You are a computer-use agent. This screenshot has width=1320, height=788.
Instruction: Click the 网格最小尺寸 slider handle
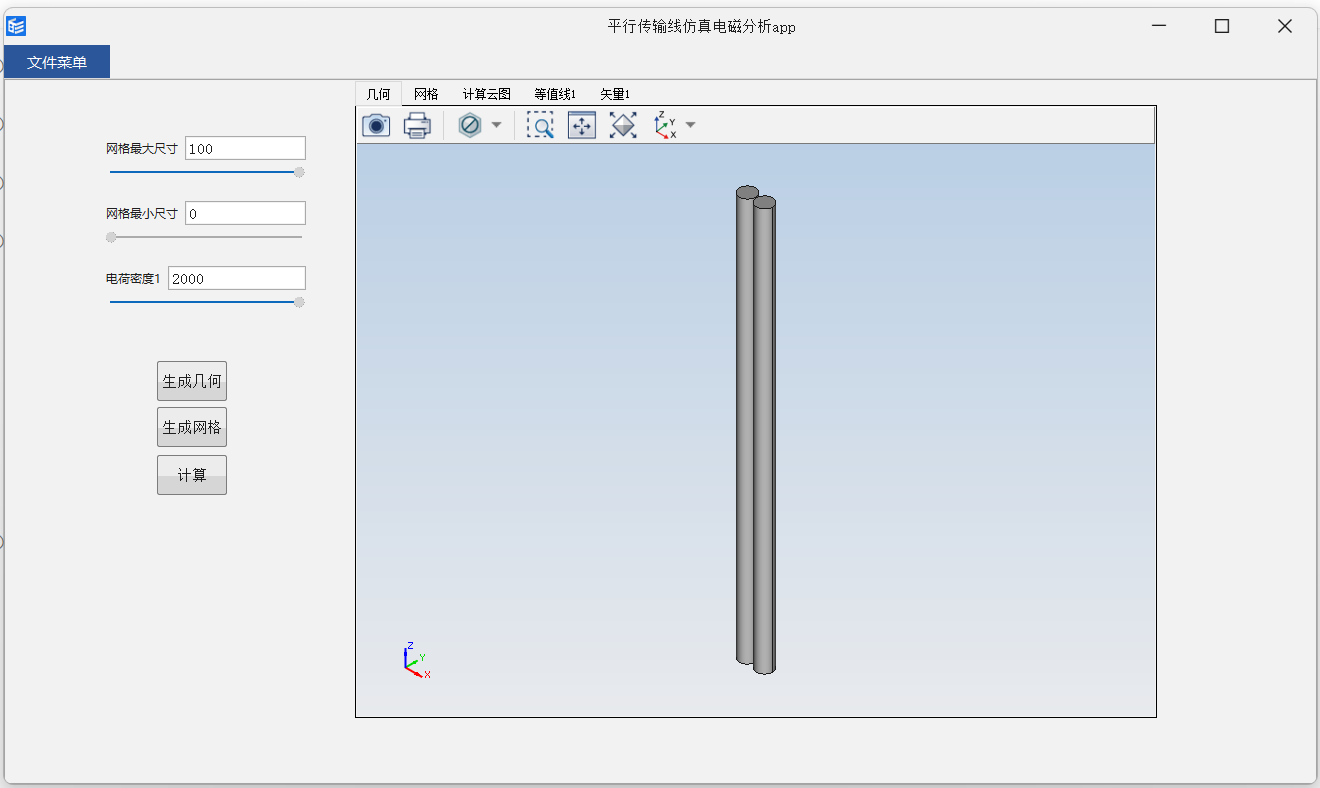pos(111,237)
